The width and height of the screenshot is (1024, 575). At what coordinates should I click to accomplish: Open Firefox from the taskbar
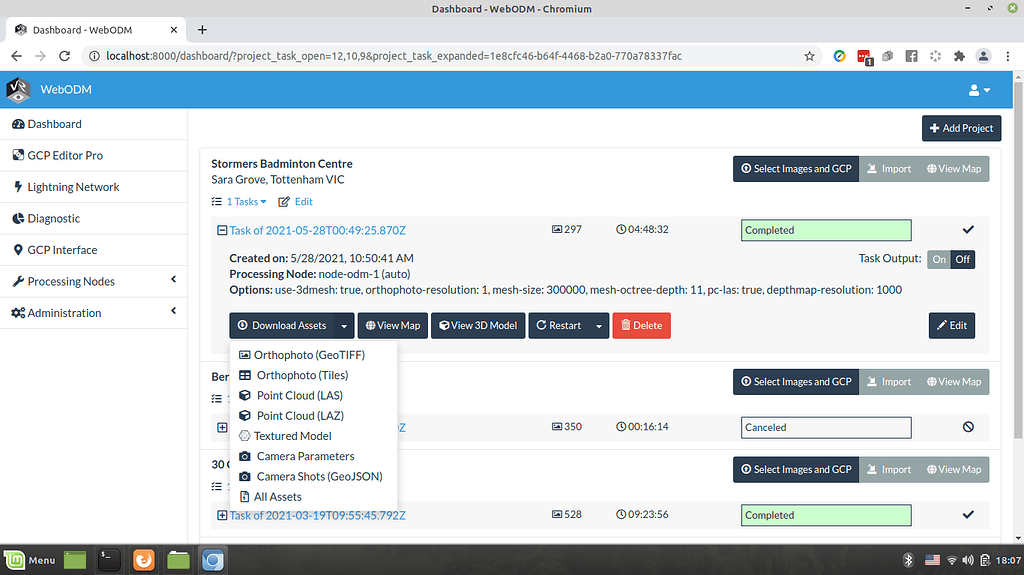point(143,560)
